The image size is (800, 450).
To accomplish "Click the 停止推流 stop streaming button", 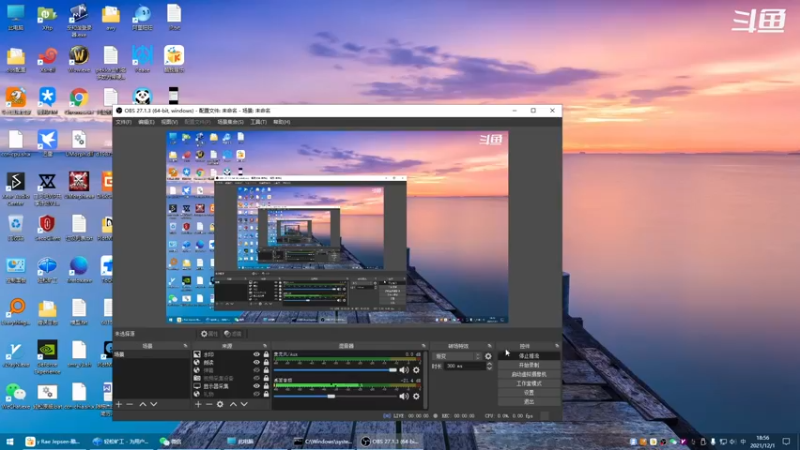I will [529, 356].
